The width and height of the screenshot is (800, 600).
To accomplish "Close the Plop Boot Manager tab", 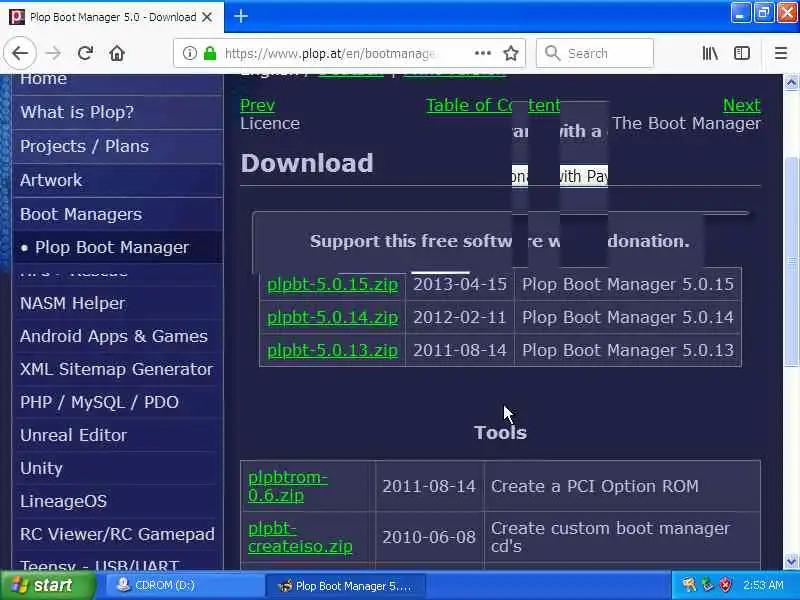I will coord(207,17).
